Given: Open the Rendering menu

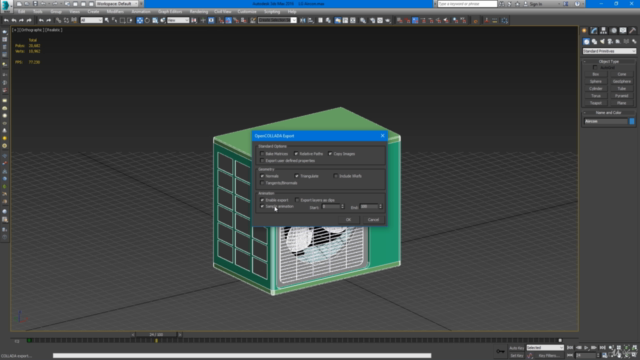Looking at the screenshot, I should [199, 12].
